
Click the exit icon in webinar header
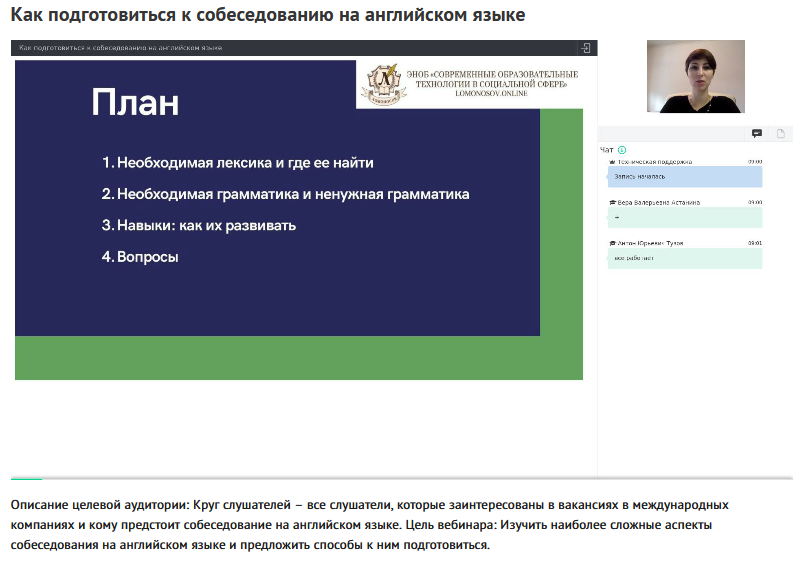[x=586, y=48]
